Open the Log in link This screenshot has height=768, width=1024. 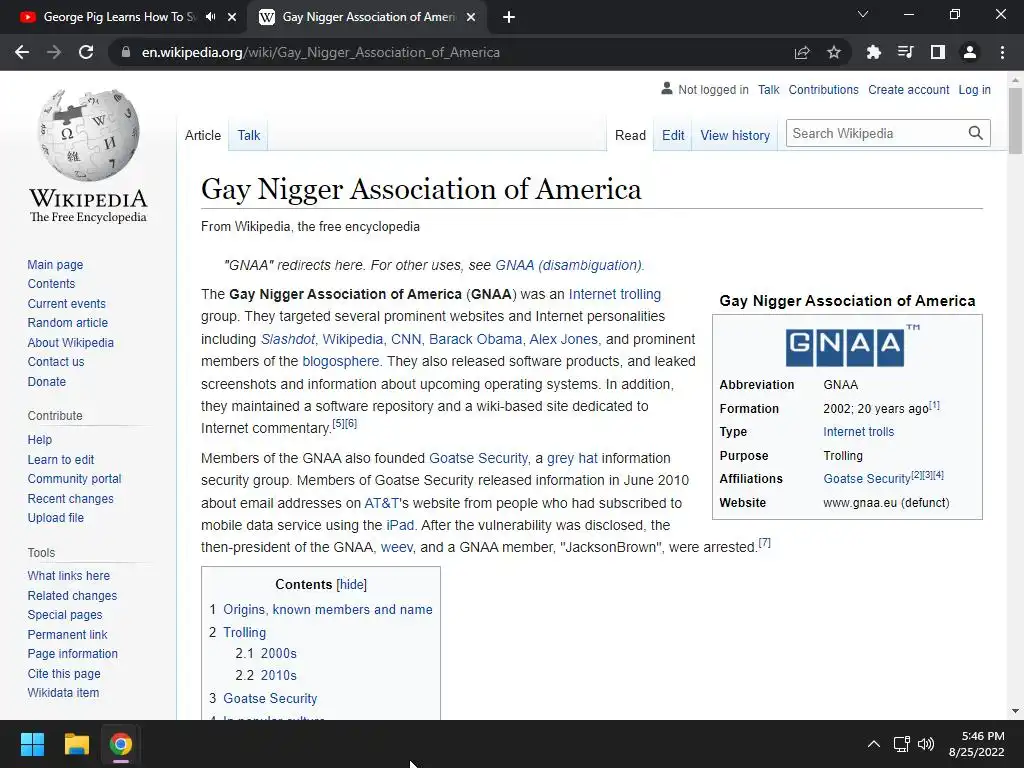tap(974, 89)
